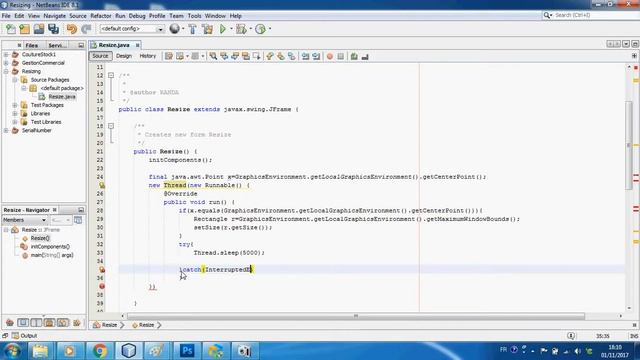Click the Redo toolbar icon
The image size is (640, 360).
(86, 29)
